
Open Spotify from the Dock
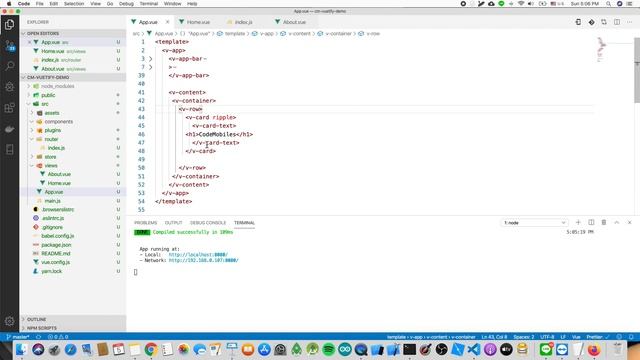(x=328, y=349)
